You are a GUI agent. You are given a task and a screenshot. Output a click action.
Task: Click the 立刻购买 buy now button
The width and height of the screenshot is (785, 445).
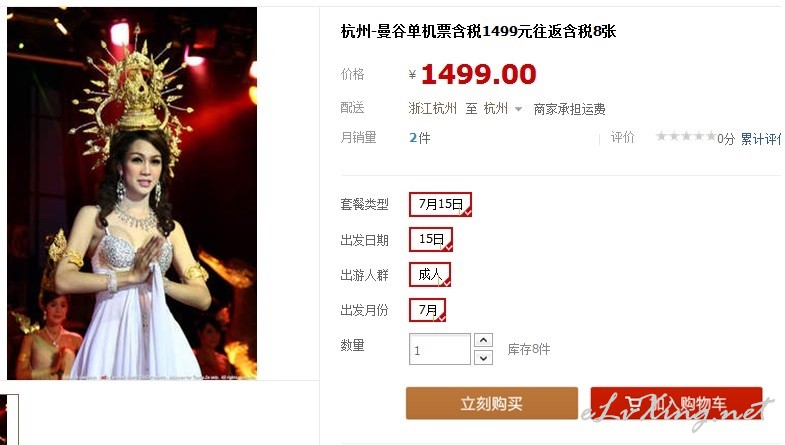[x=492, y=403]
